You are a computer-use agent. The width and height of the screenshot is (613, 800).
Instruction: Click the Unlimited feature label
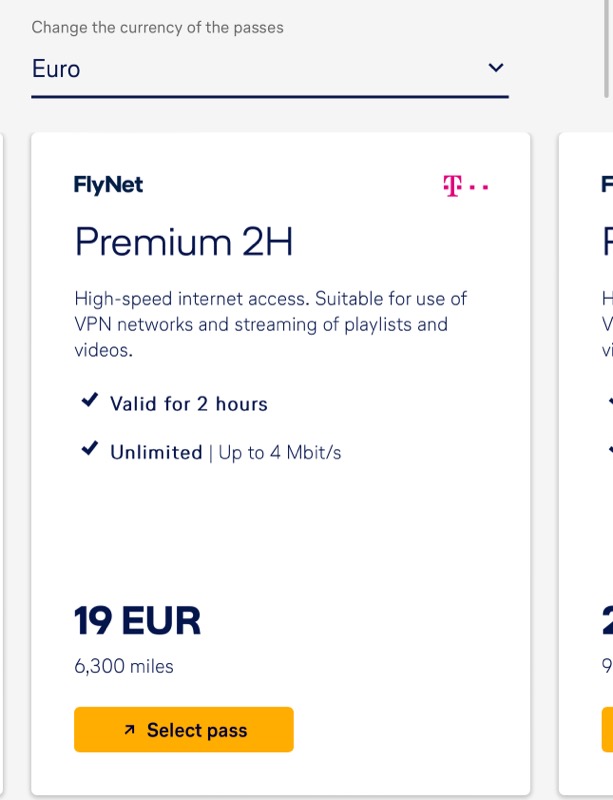(x=156, y=453)
